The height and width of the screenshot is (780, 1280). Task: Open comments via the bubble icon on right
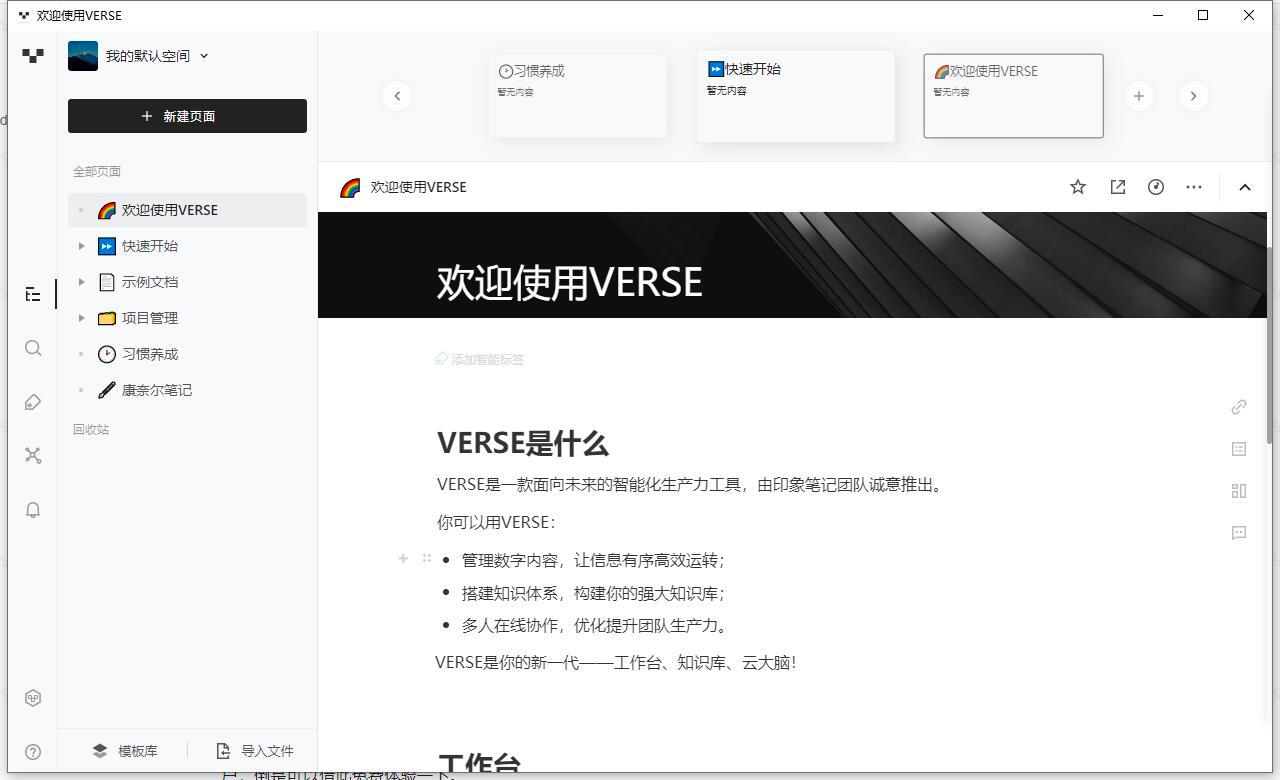pyautogui.click(x=1239, y=533)
